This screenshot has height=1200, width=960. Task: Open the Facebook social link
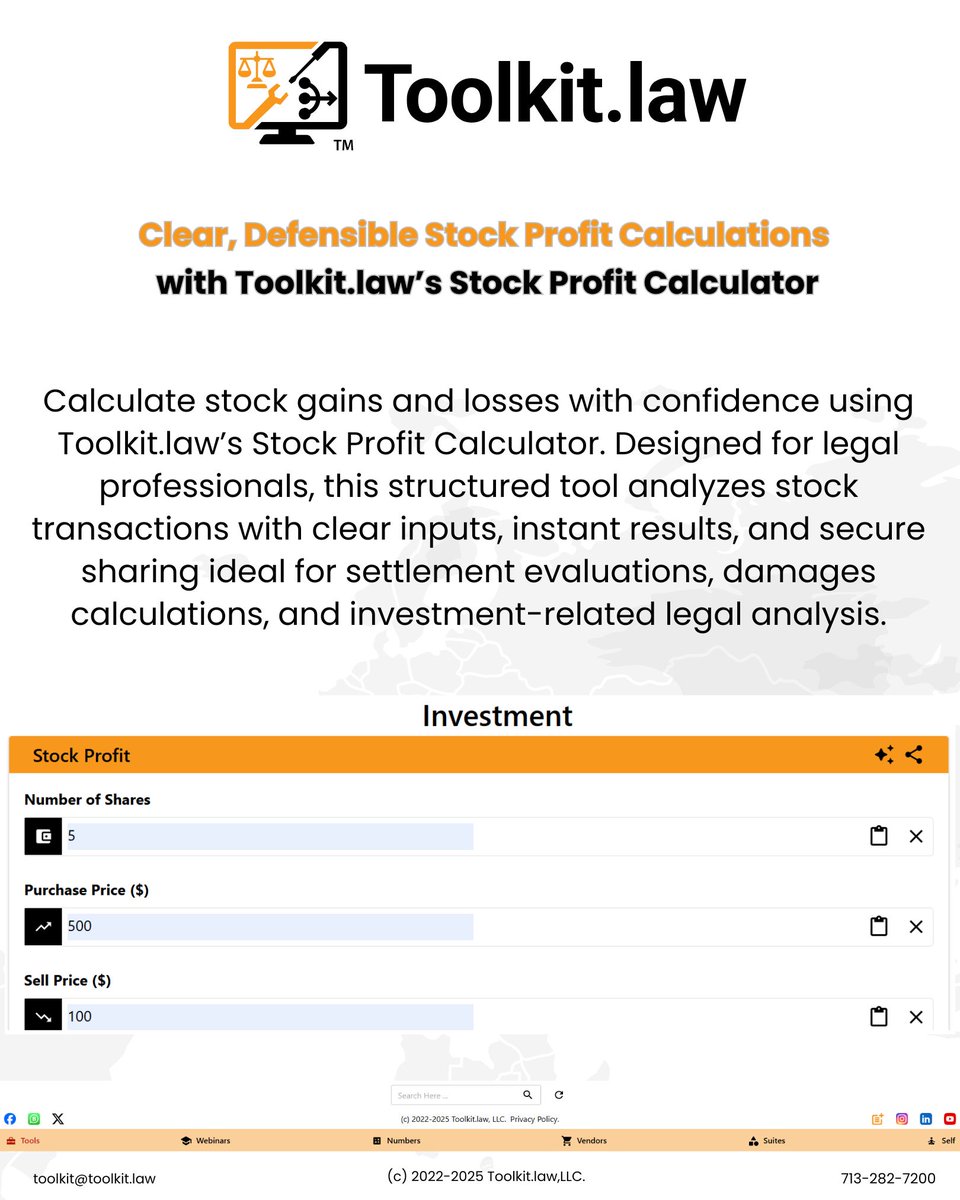(10, 1119)
